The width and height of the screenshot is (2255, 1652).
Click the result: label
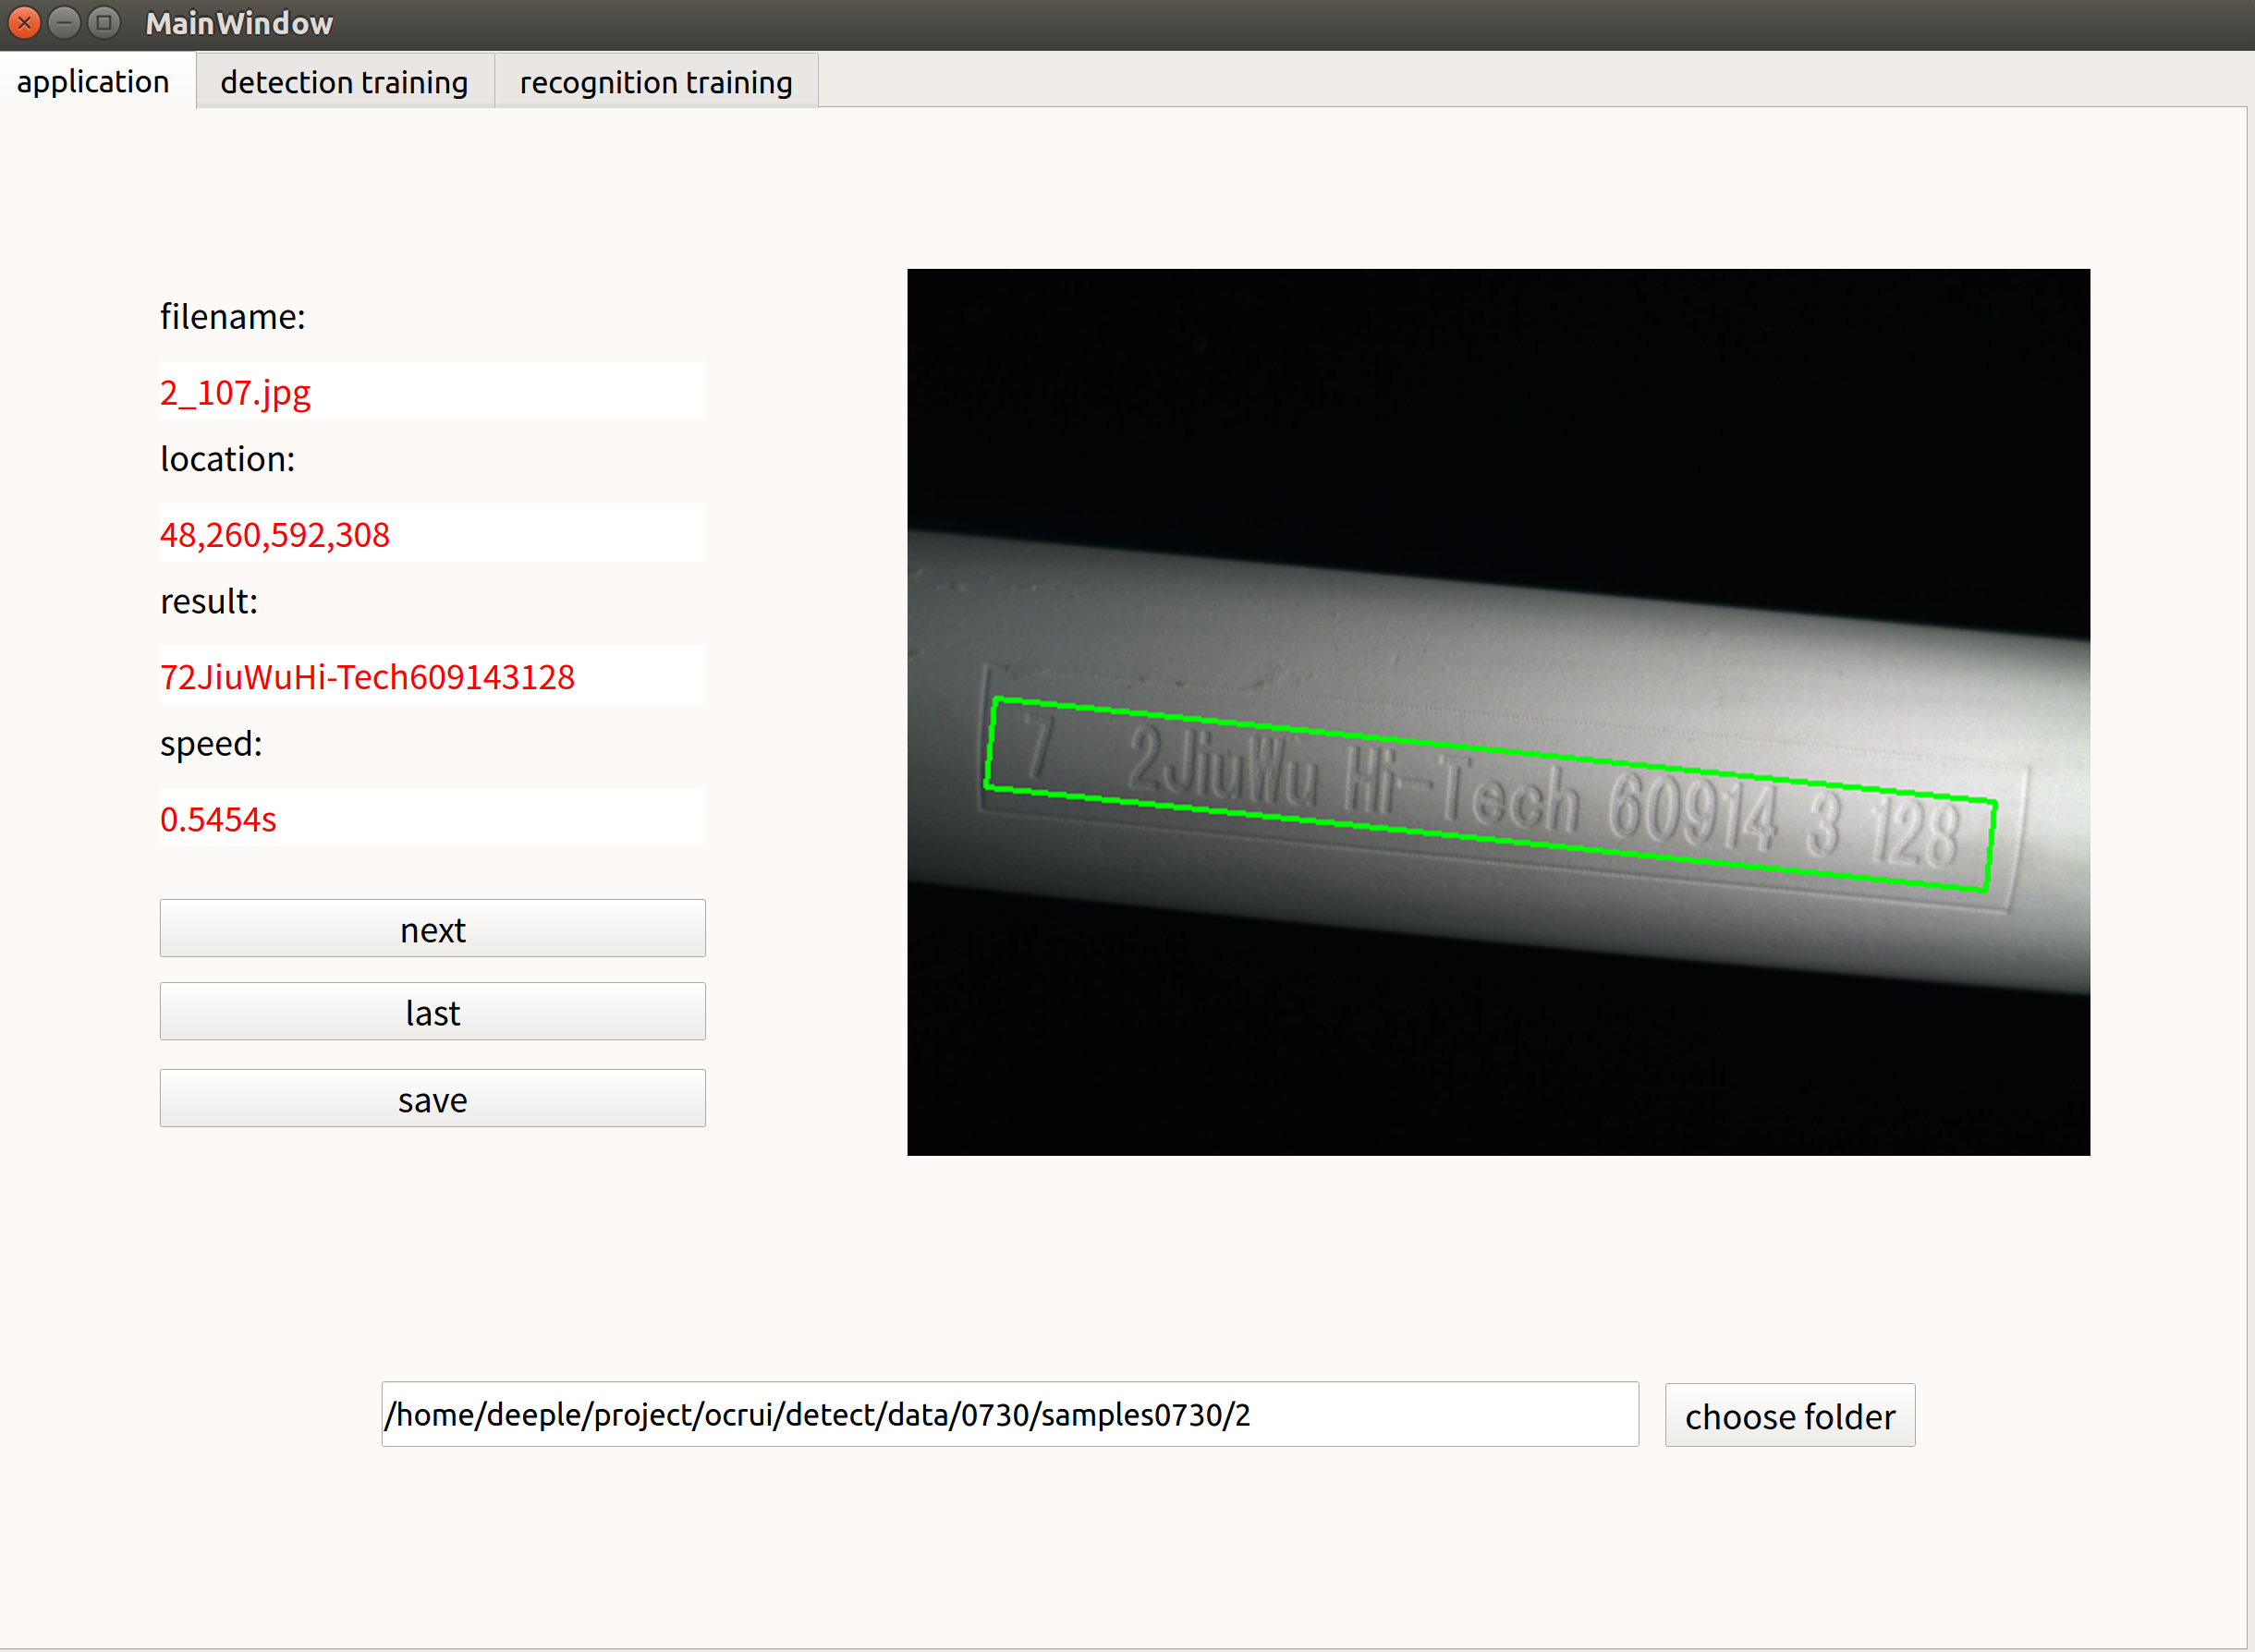point(209,601)
